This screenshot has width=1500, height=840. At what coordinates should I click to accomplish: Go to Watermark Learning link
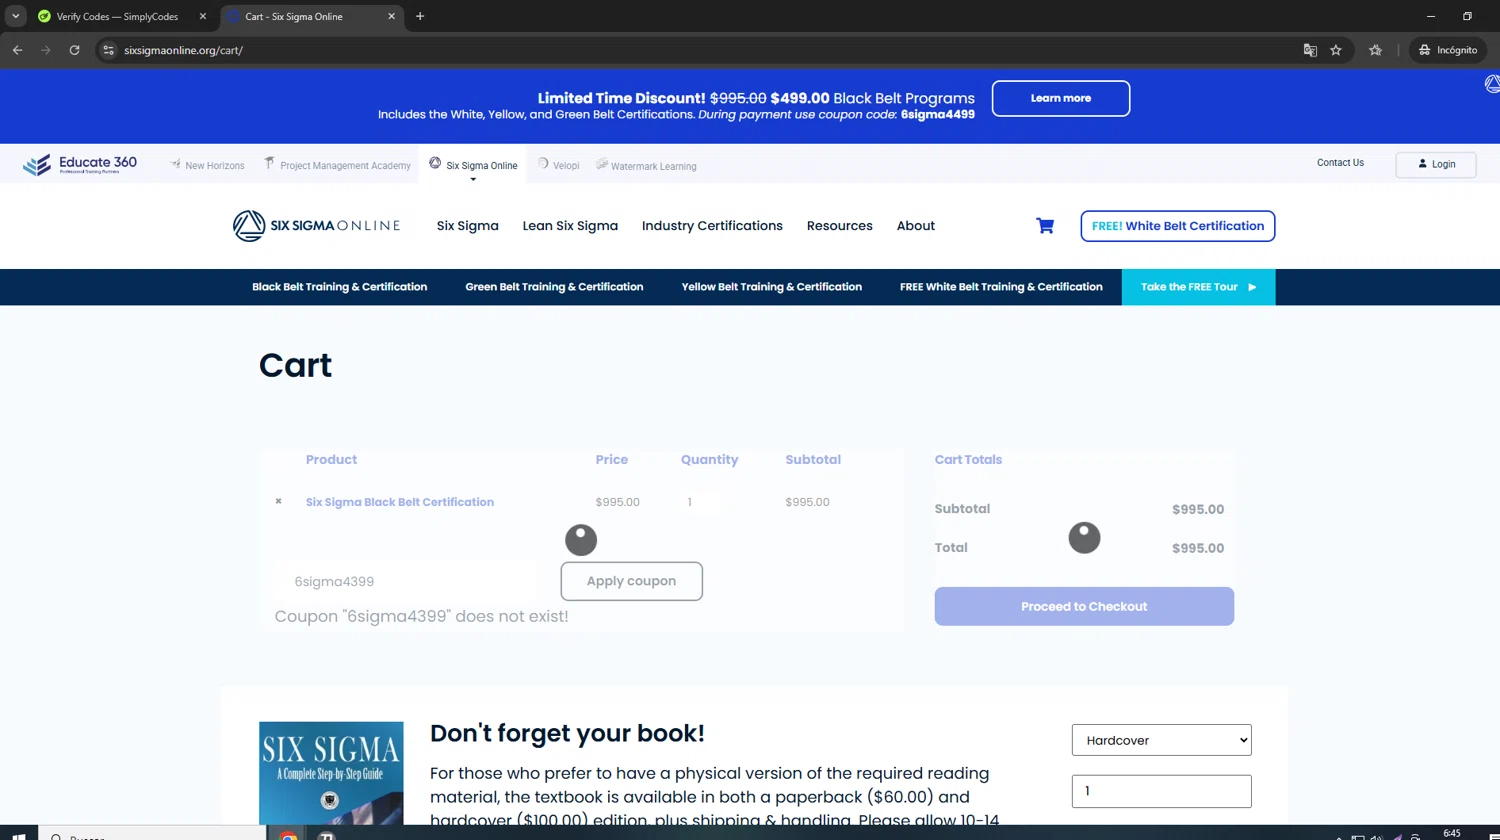[646, 165]
